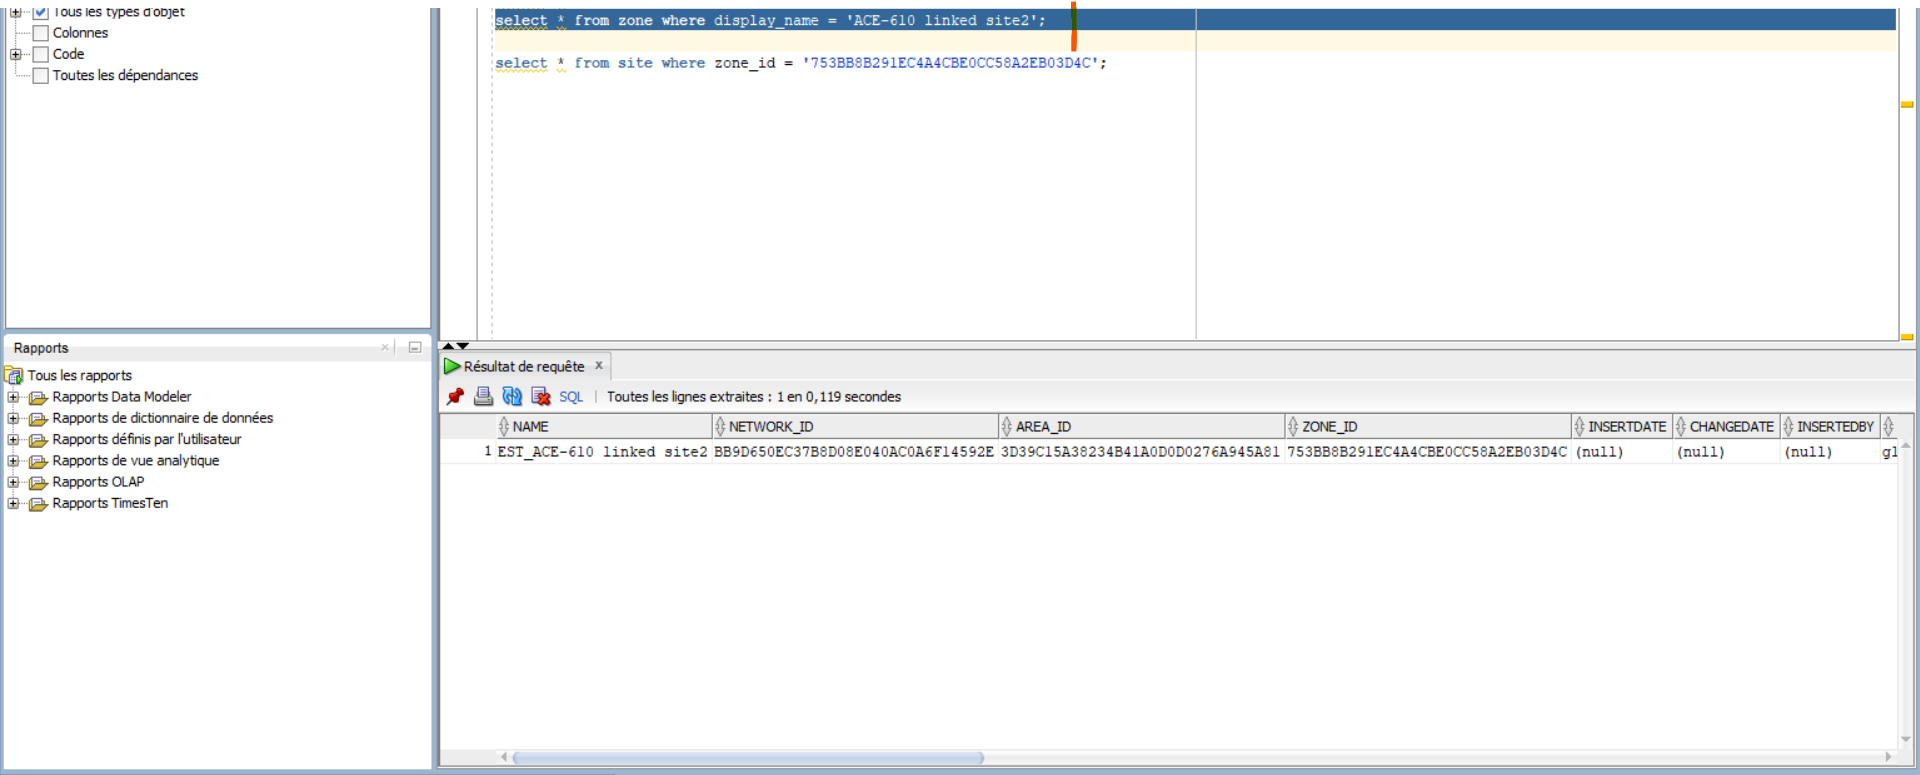Click the sort icon on ZONE_ID column
Screen dimensions: 1920x775
pyautogui.click(x=1293, y=427)
